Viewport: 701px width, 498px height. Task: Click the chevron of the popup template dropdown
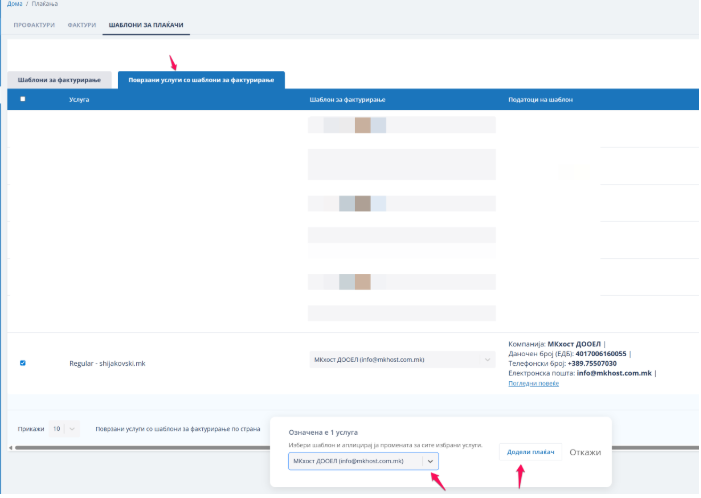[x=430, y=460]
